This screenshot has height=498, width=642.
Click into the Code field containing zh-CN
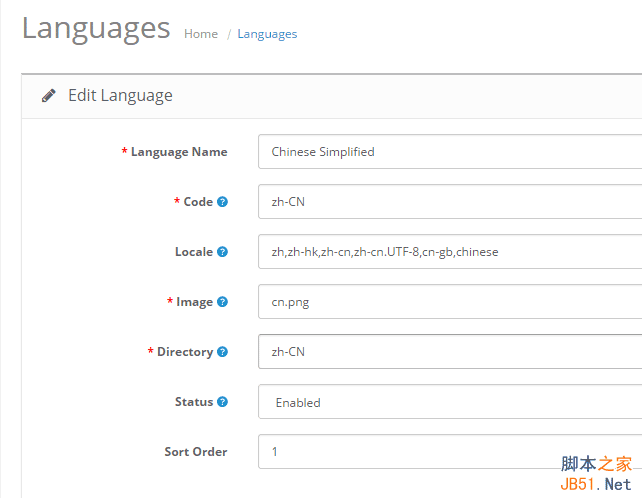[450, 202]
